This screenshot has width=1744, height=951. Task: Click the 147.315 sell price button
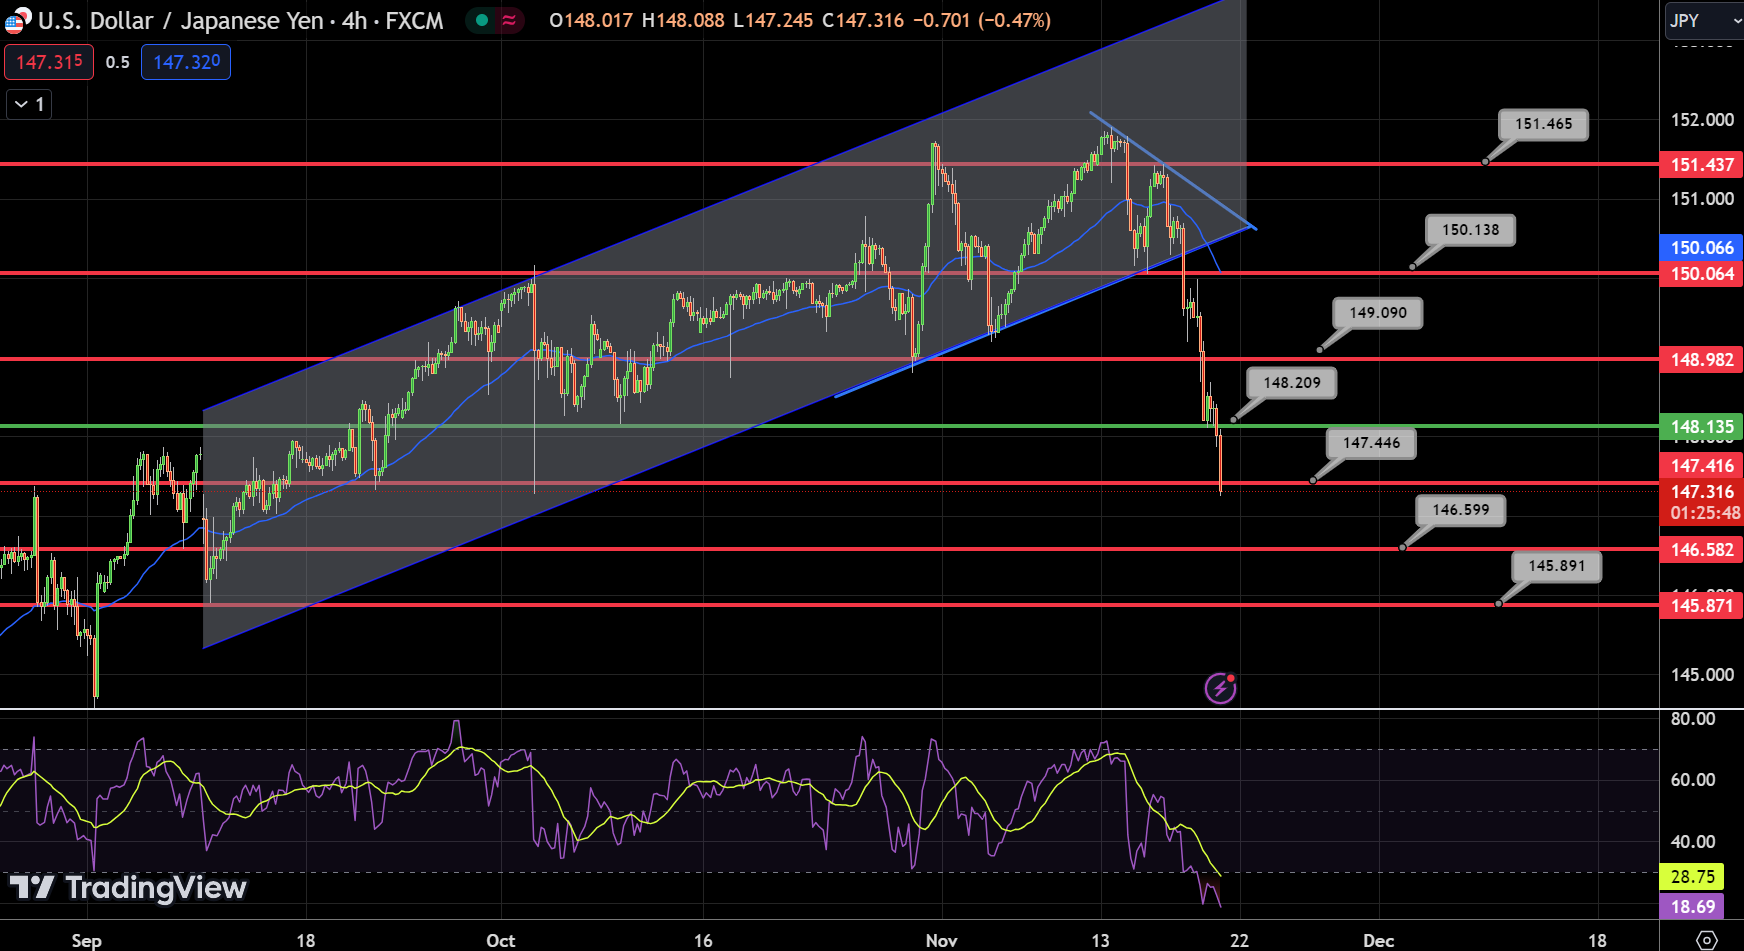pos(49,62)
